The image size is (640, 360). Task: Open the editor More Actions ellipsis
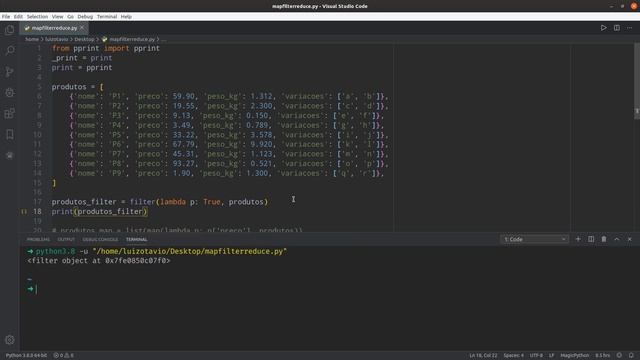point(630,28)
